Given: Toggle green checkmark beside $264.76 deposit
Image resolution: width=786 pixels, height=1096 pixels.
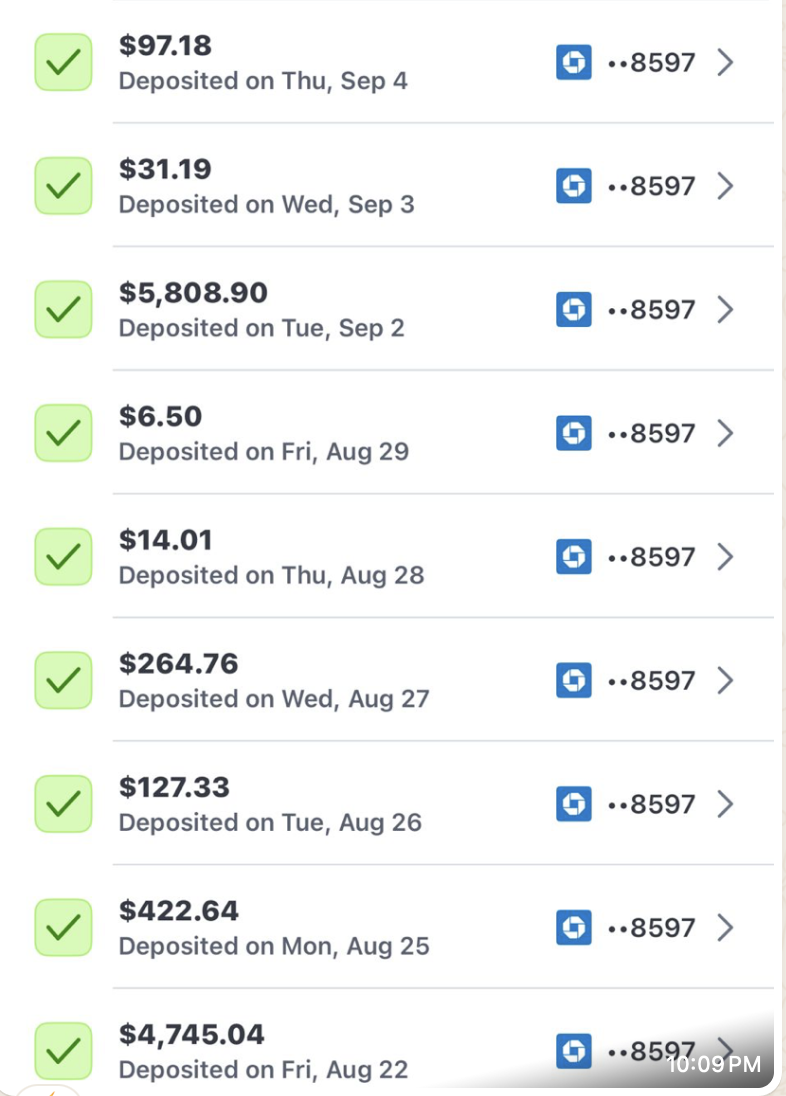Looking at the screenshot, I should [x=64, y=681].
